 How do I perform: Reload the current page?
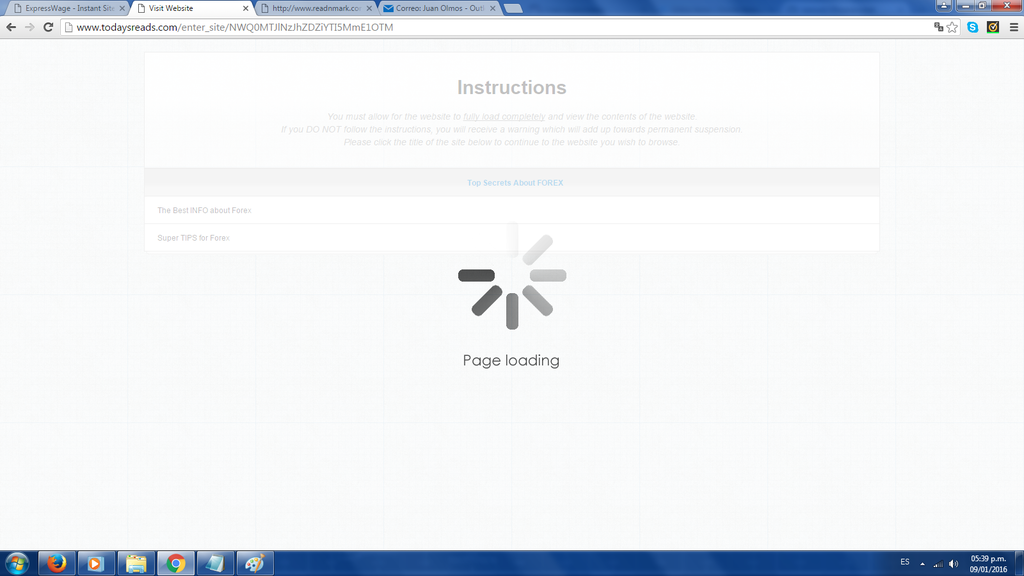47,27
